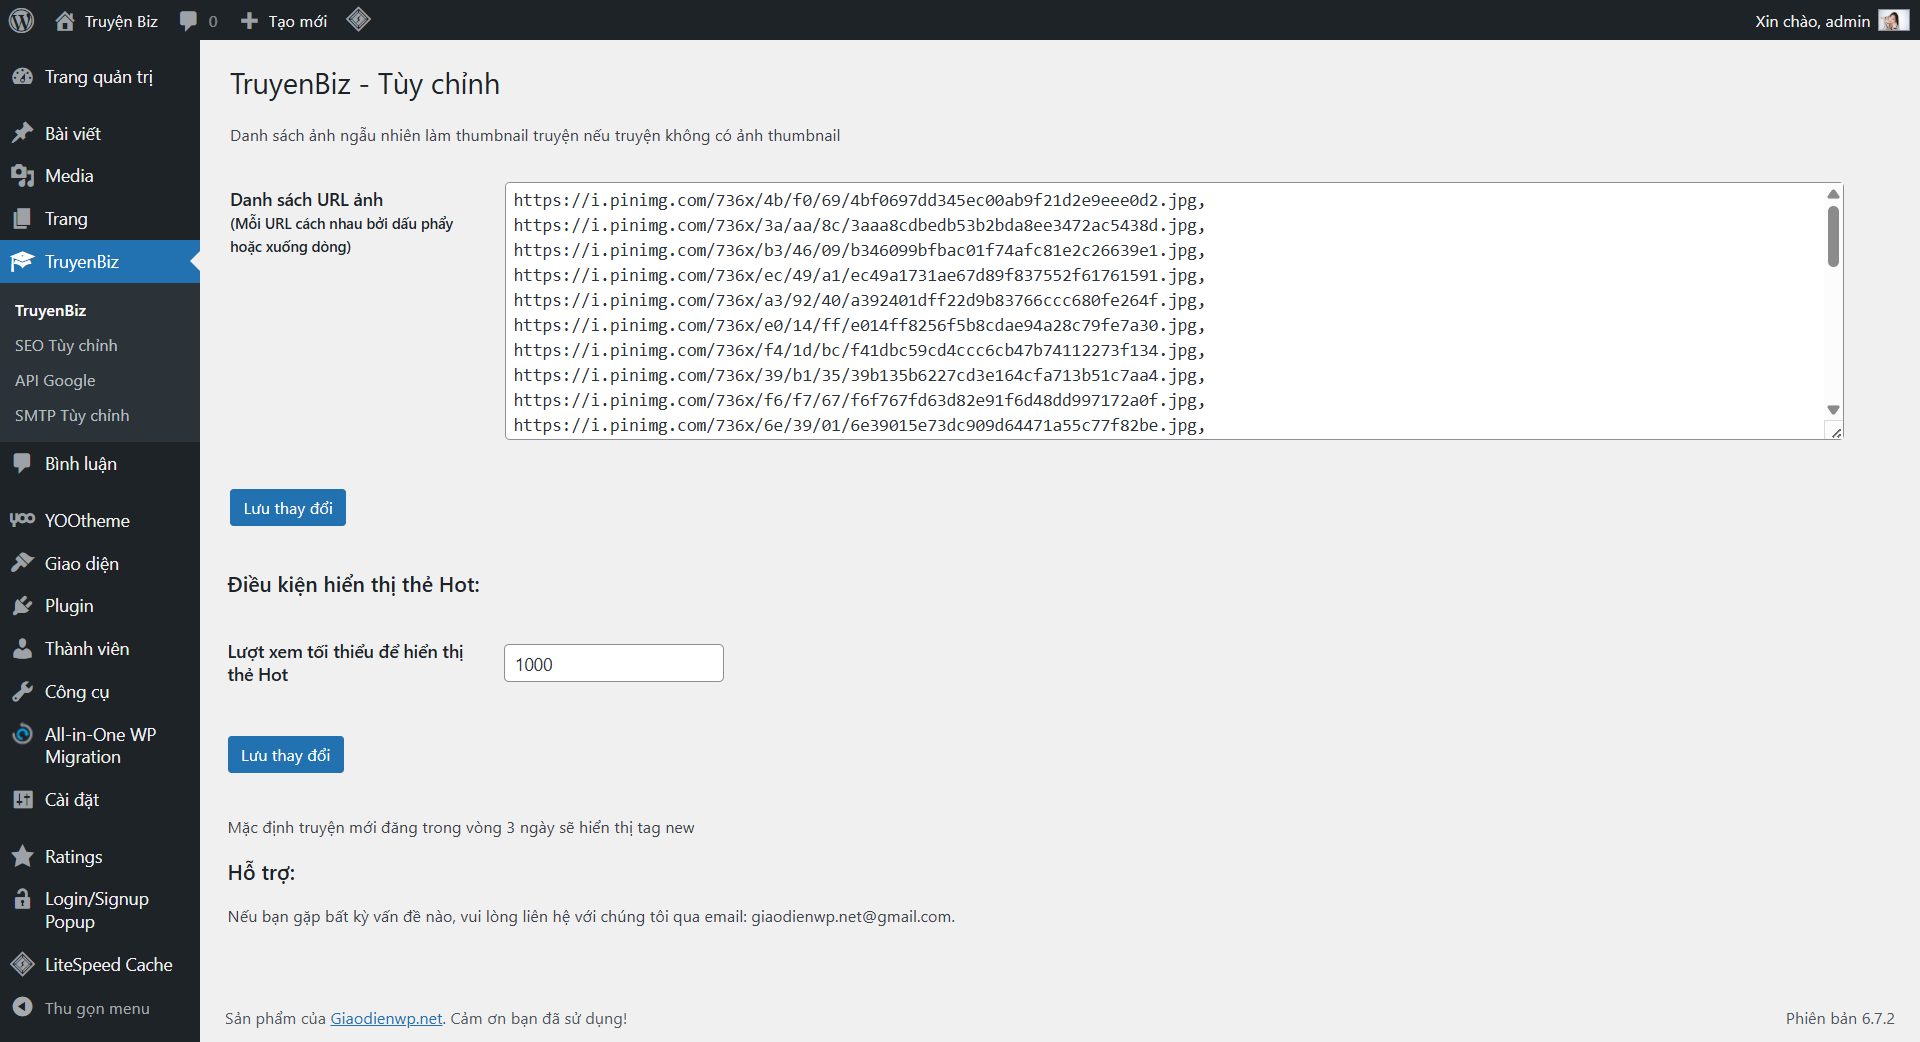Image resolution: width=1920 pixels, height=1042 pixels.
Task: Click the TruyenBiz - Tùy chỉnh heading
Action: coord(365,84)
